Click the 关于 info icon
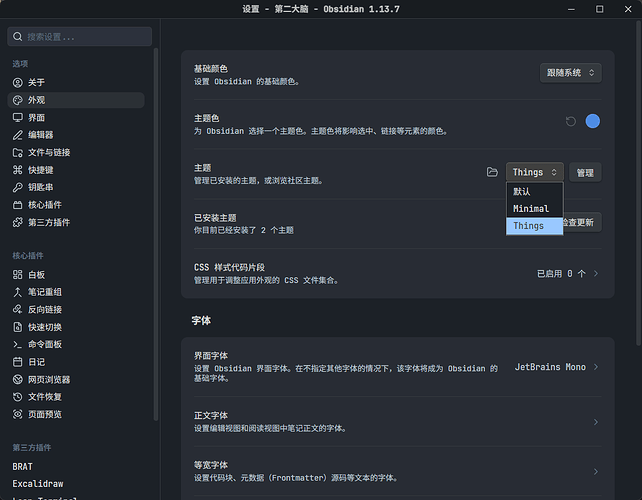Viewport: 642px width, 500px height. 18,83
